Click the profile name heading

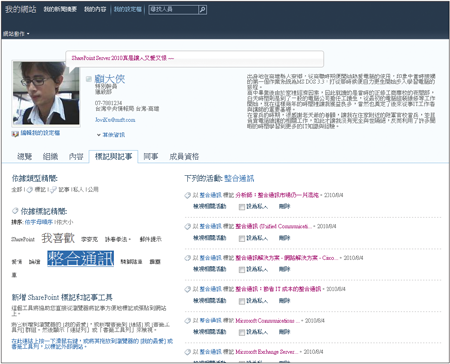click(x=110, y=79)
